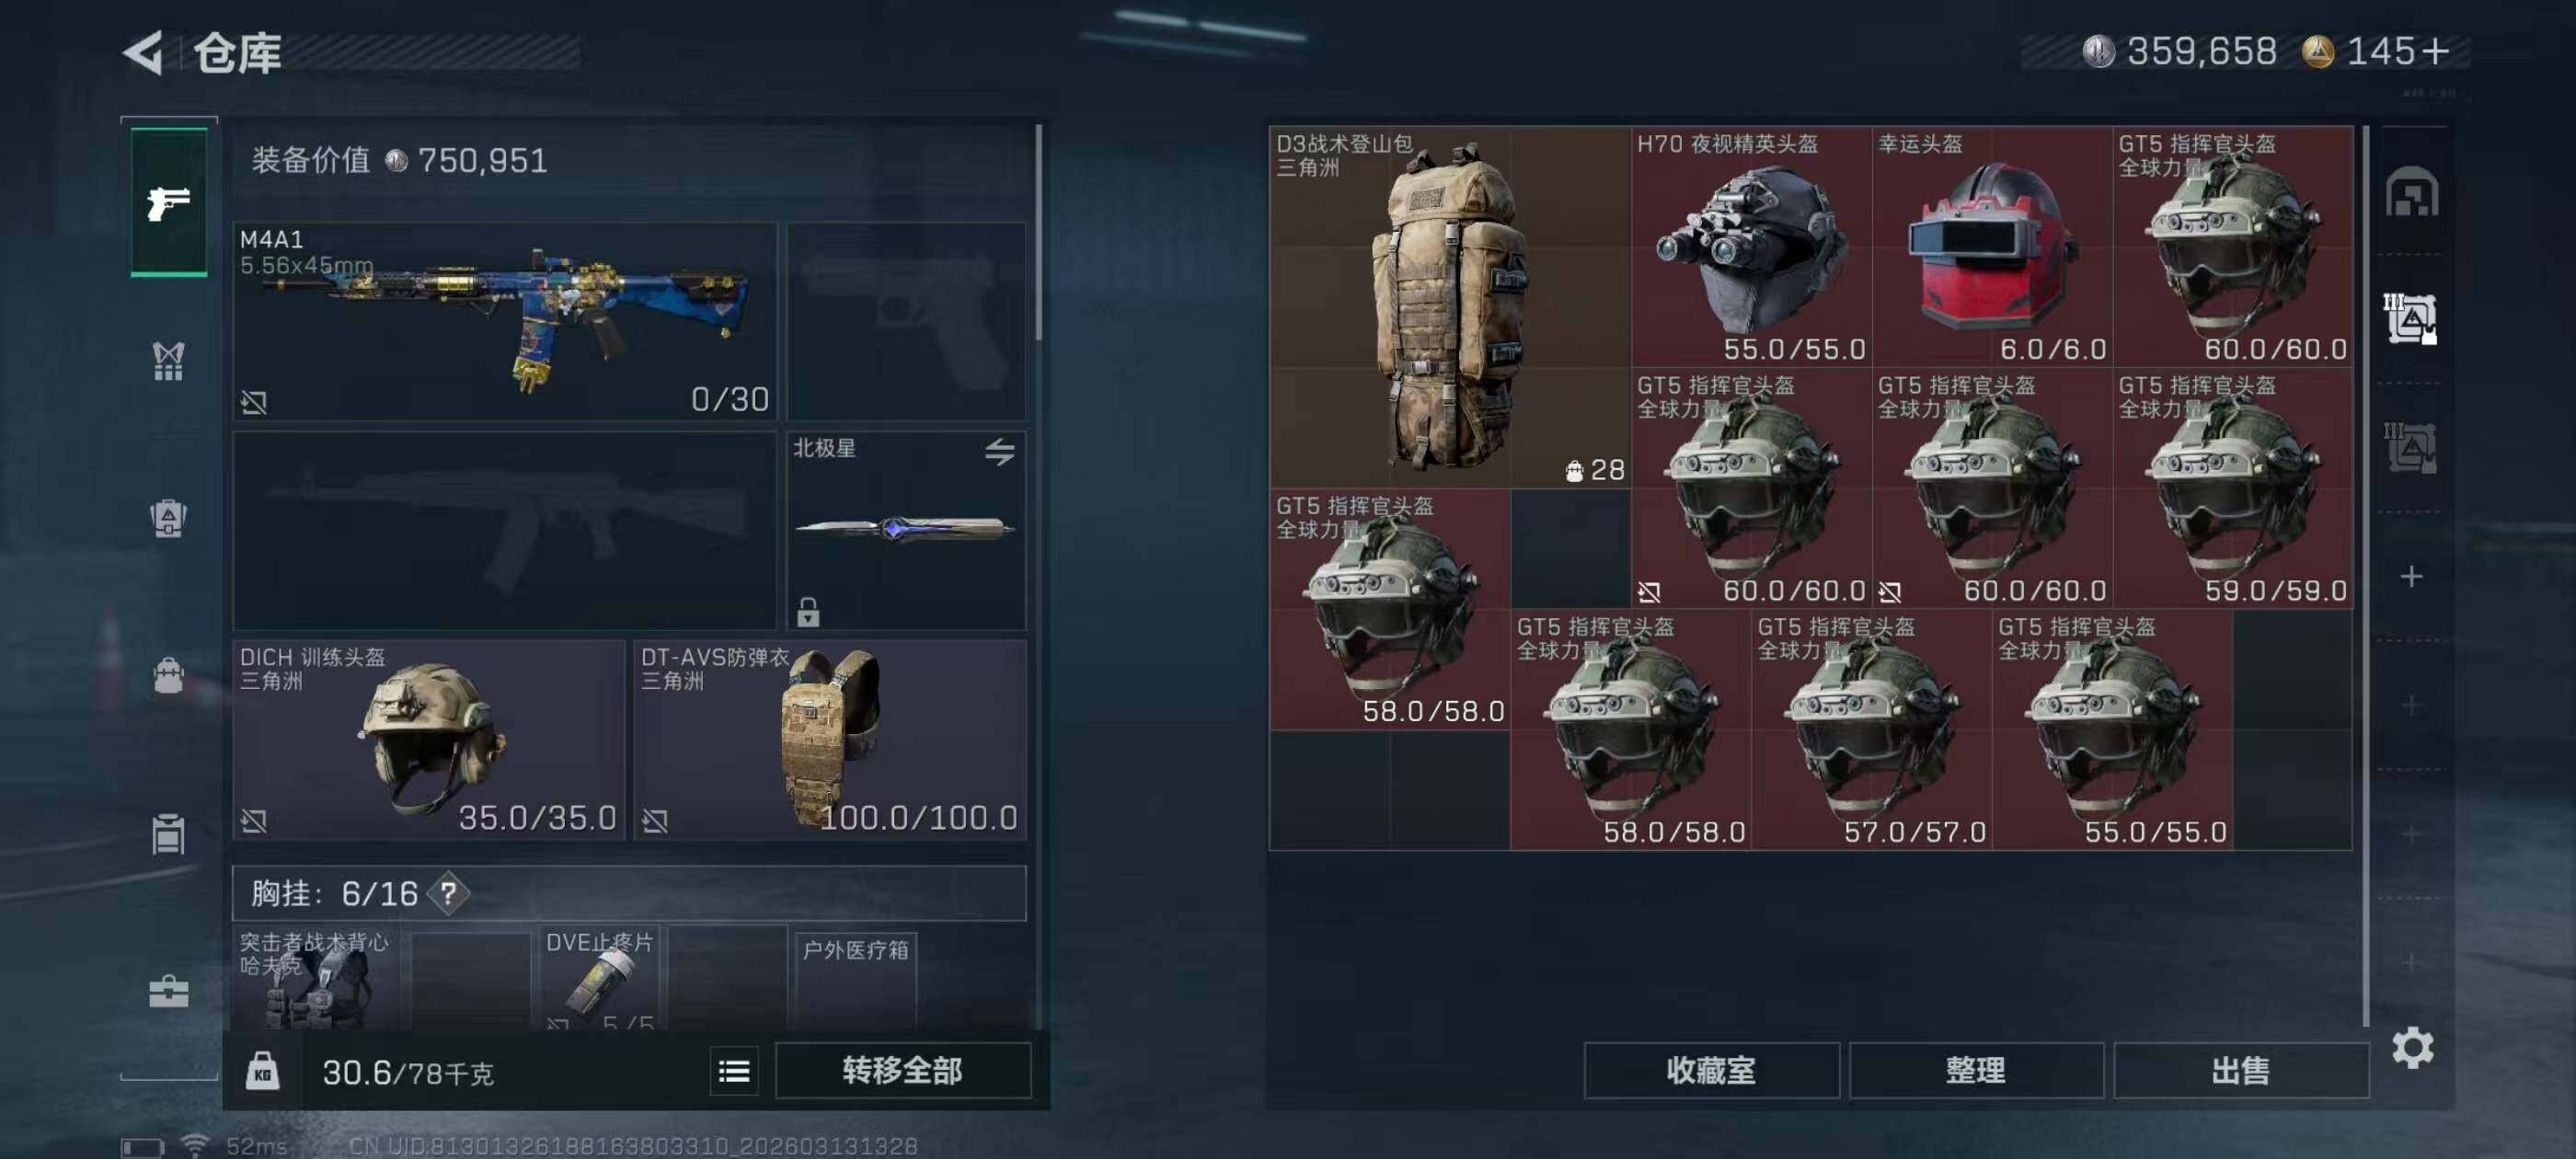The image size is (2576, 1159).
Task: Open the safe house icon in right panel
Action: click(x=2411, y=191)
